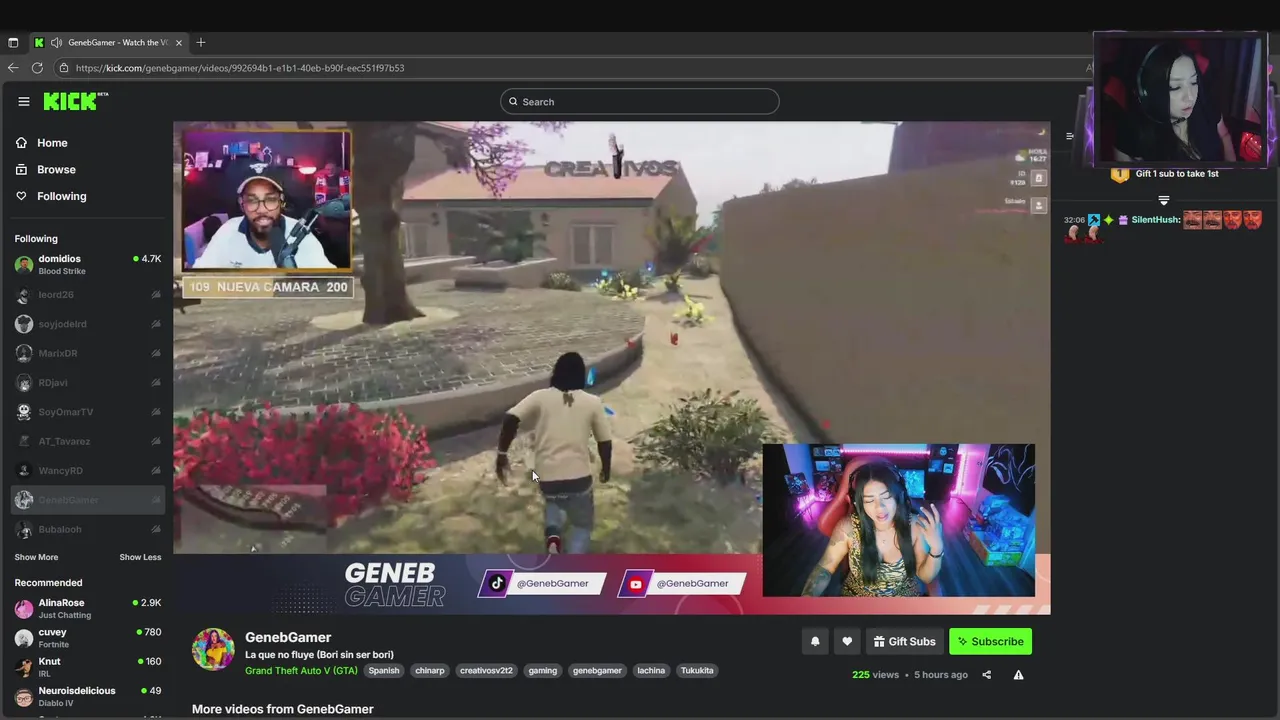Select the Spanish tag
The height and width of the screenshot is (720, 1280).
tap(384, 671)
